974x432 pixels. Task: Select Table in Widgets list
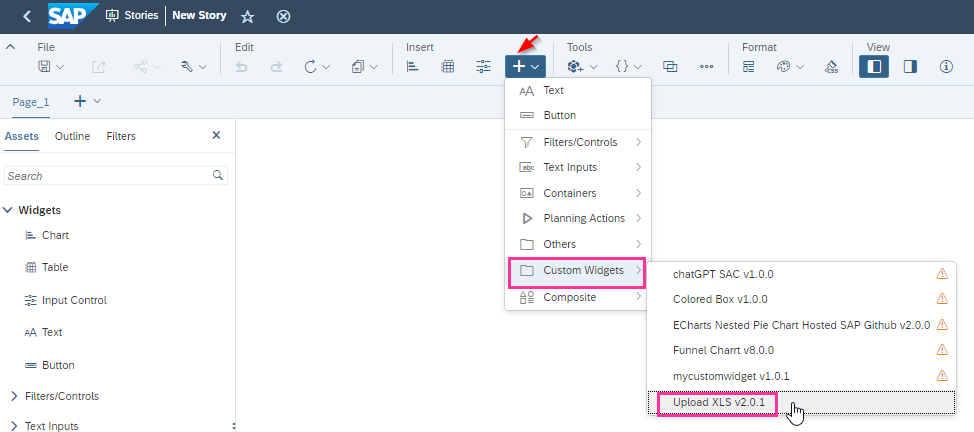(55, 267)
